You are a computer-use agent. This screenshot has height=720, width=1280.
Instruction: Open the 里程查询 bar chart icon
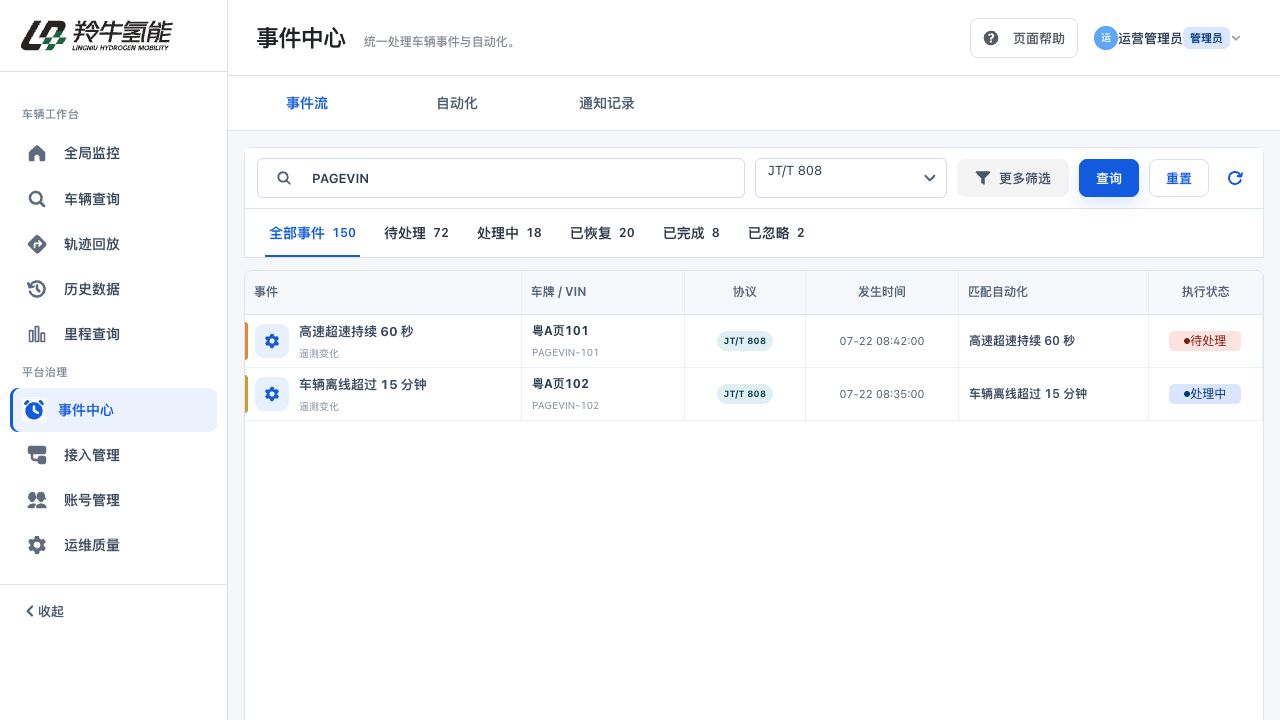tap(37, 334)
